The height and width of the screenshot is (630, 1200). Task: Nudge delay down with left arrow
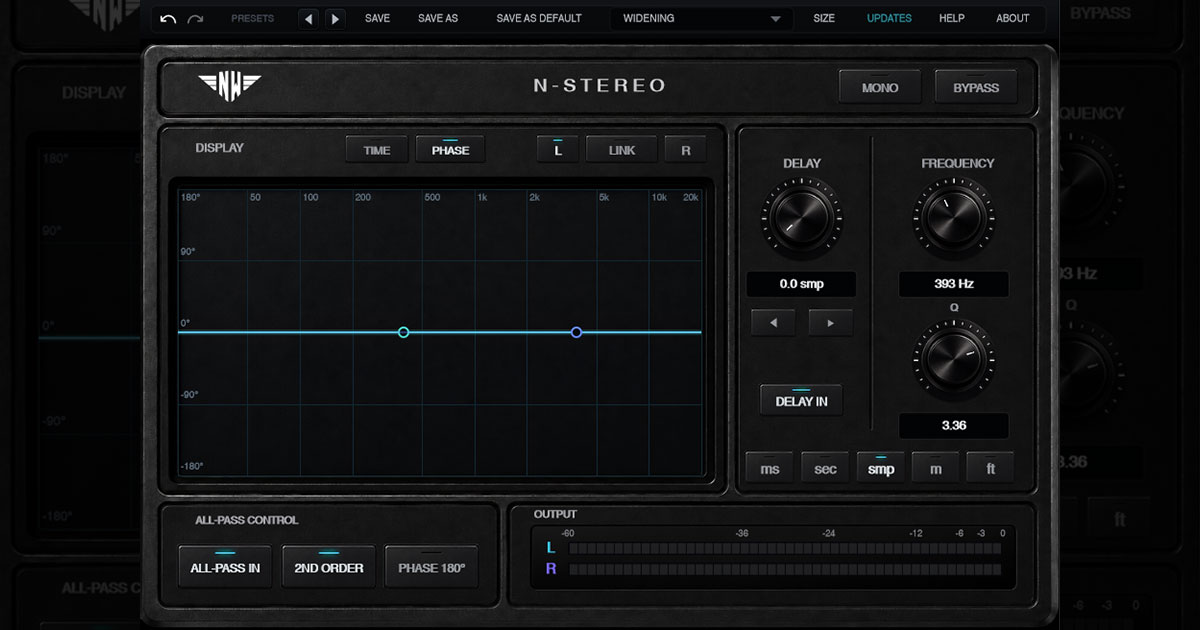pyautogui.click(x=774, y=322)
